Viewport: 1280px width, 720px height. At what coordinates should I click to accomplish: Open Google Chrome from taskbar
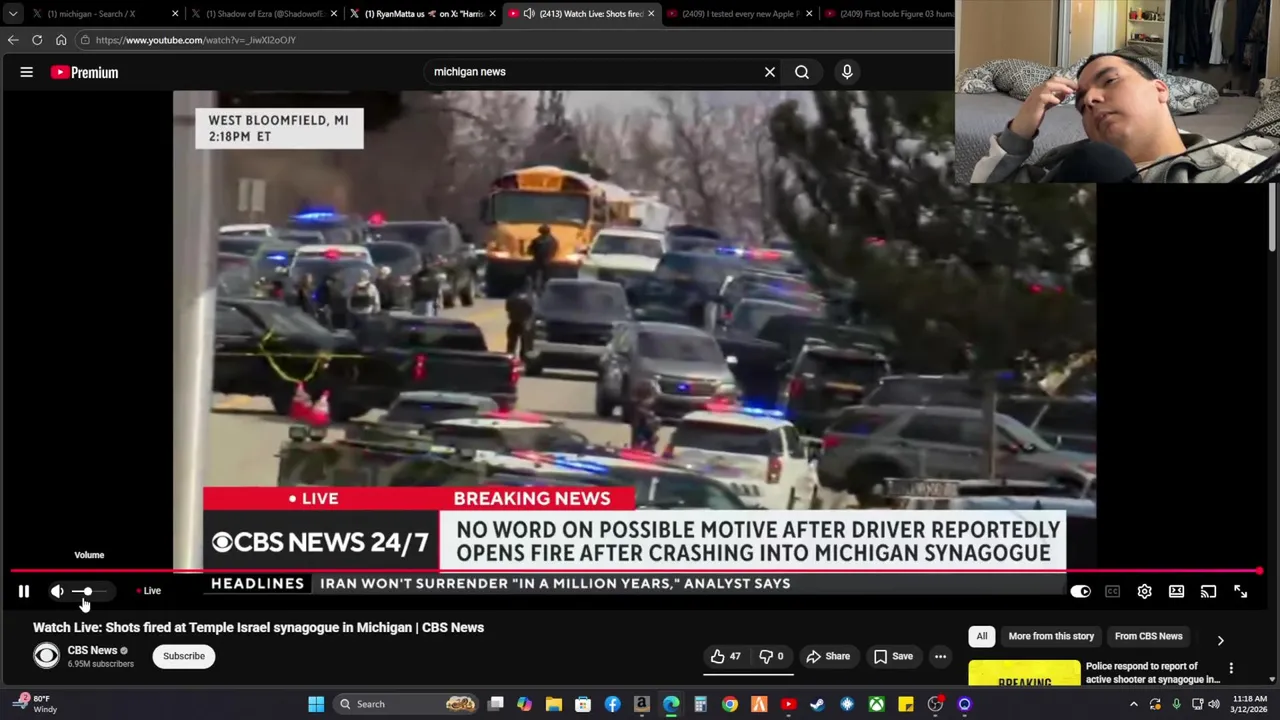tap(730, 704)
